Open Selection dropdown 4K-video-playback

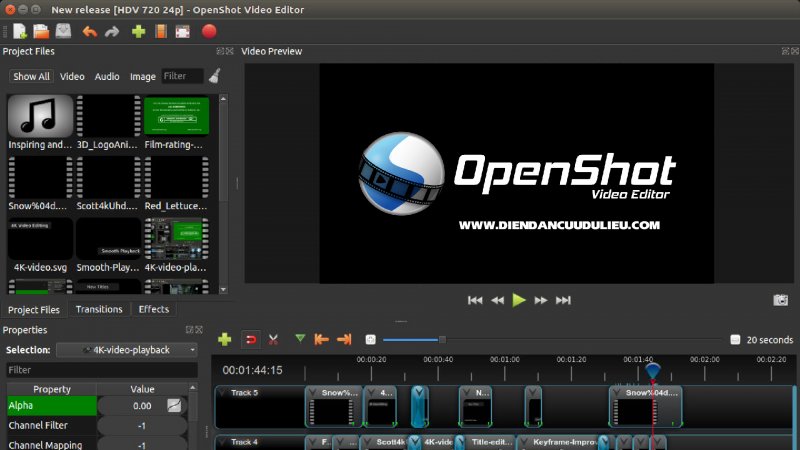pyautogui.click(x=127, y=350)
